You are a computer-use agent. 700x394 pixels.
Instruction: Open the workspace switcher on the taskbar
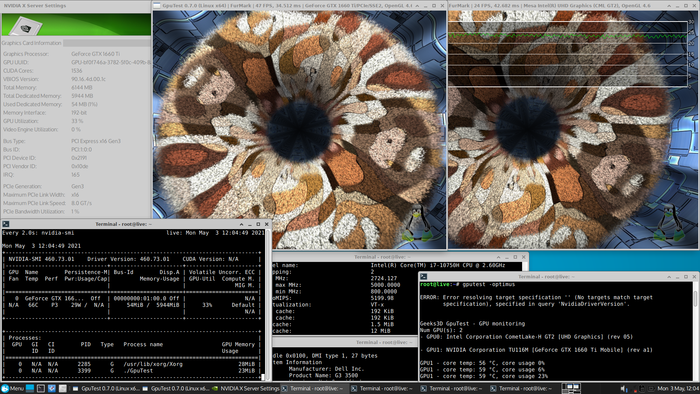(x=571, y=388)
